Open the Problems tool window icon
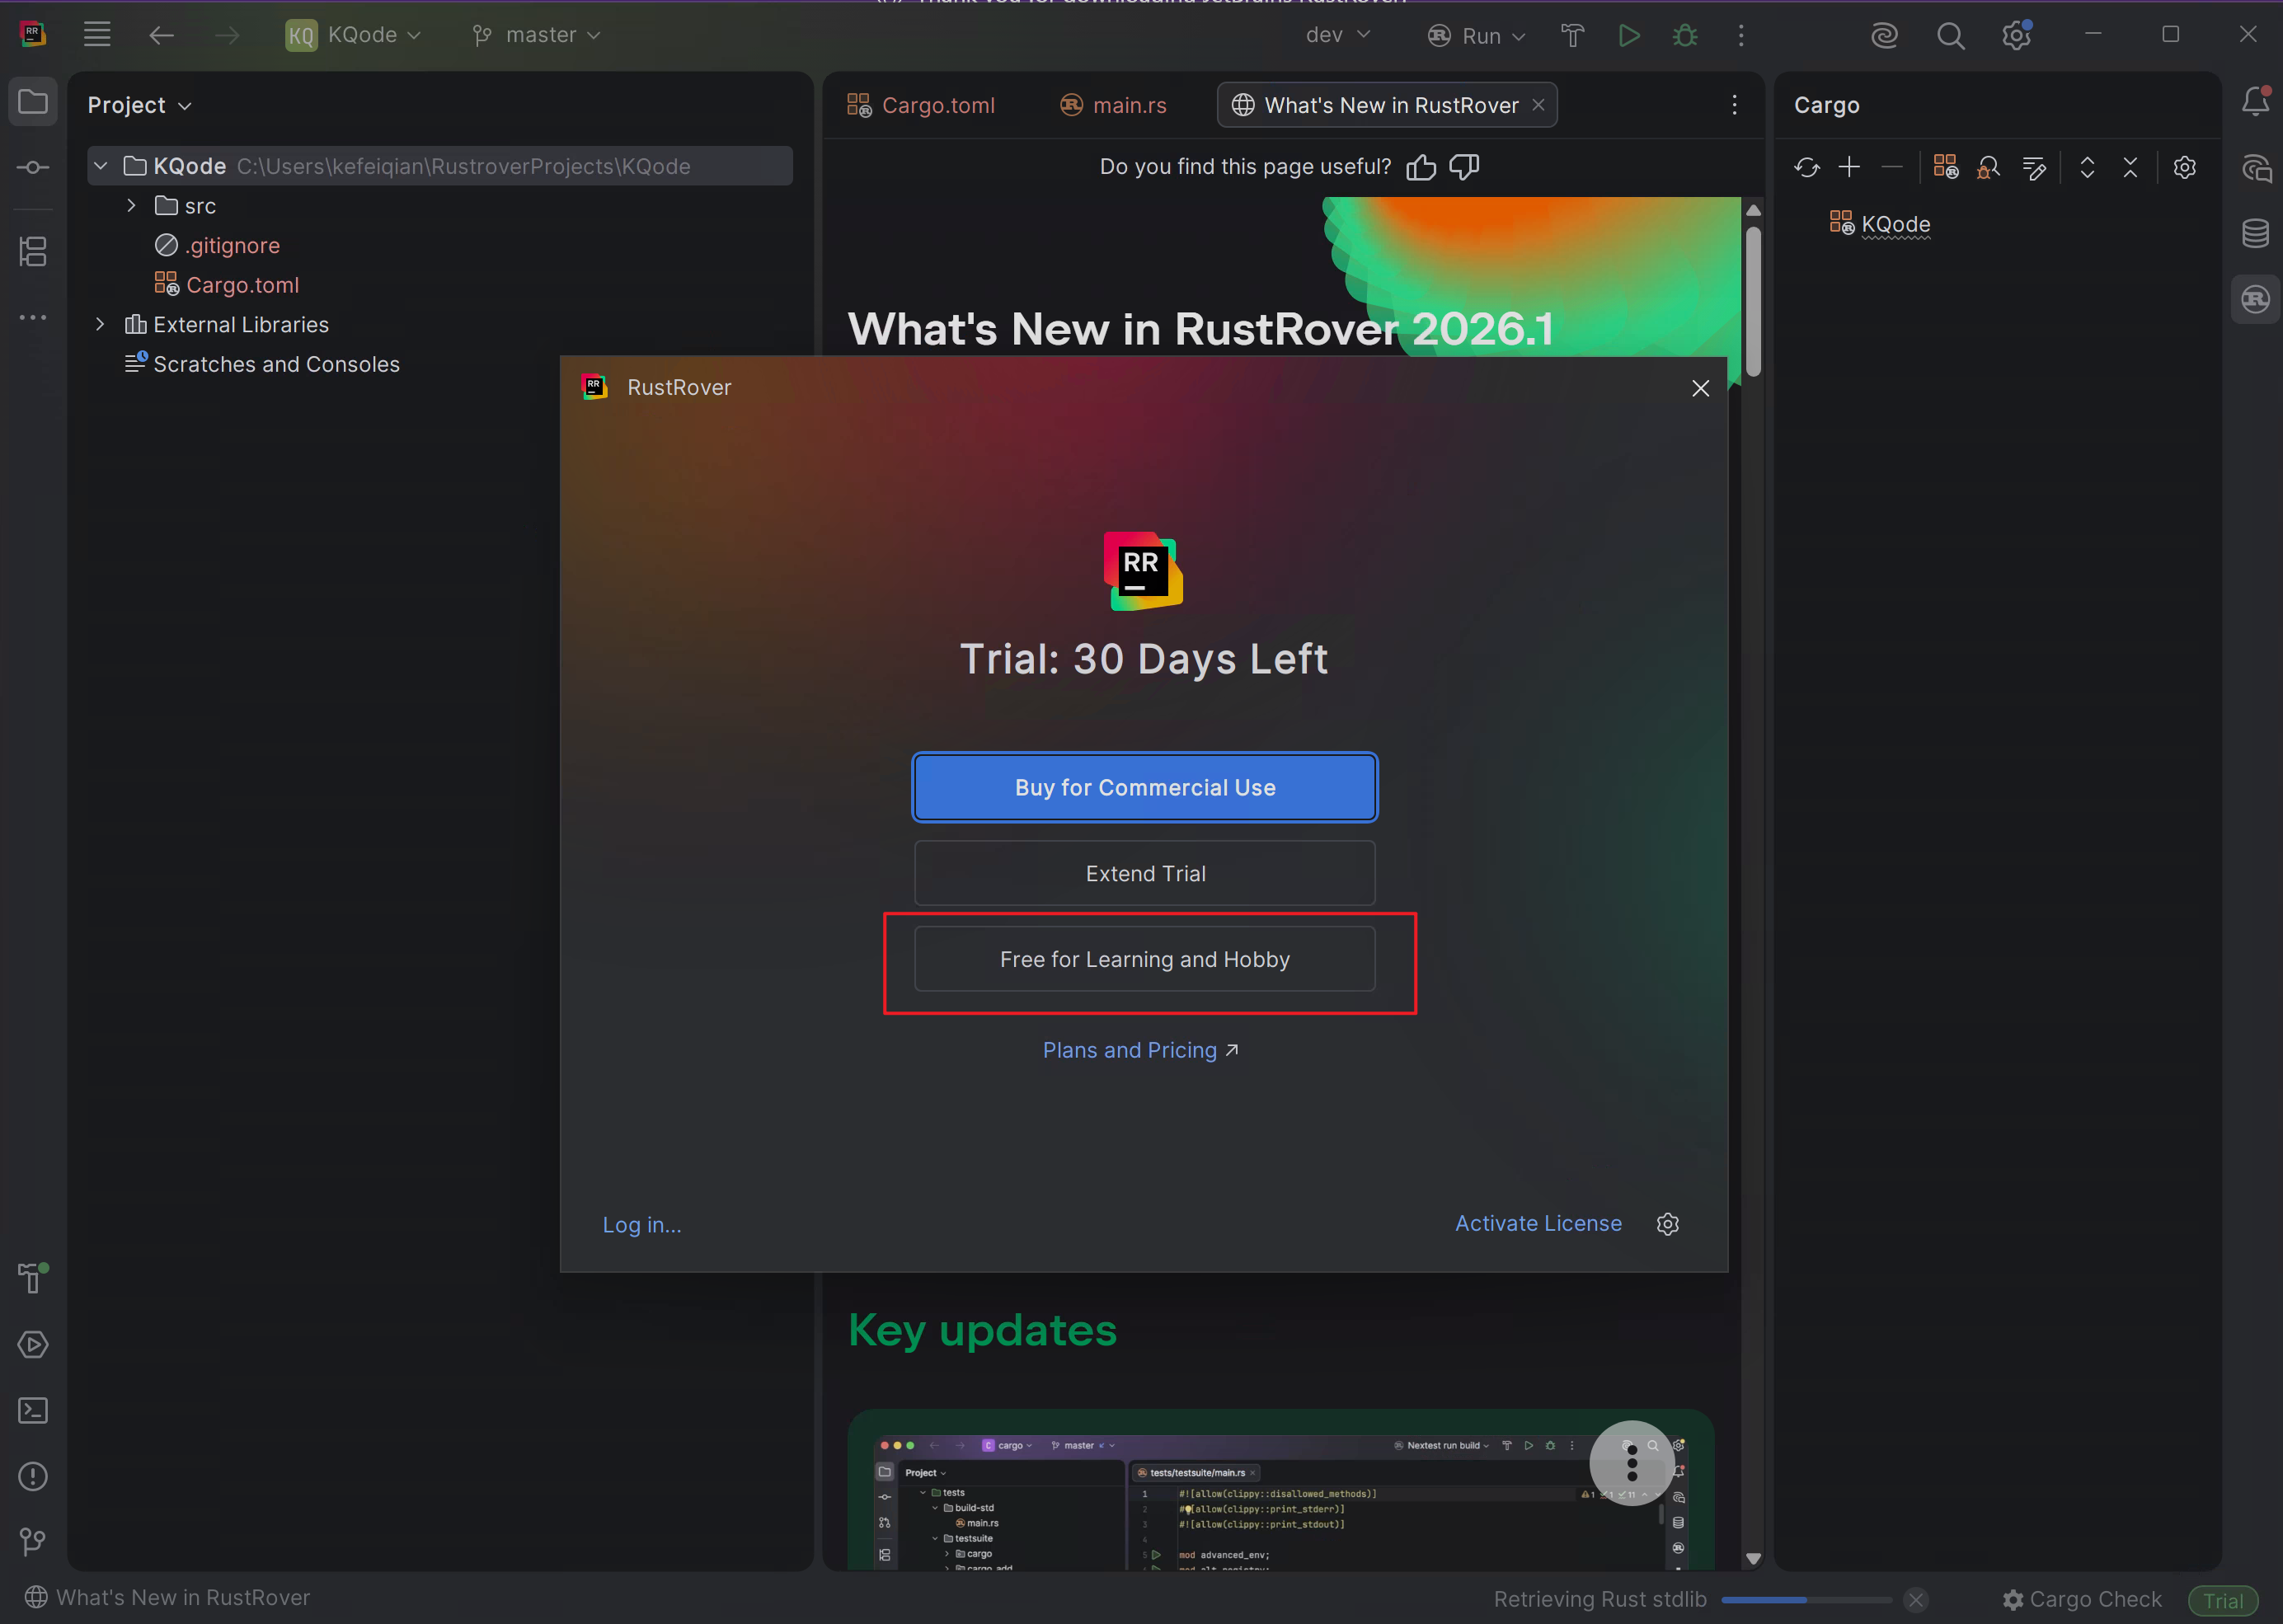The height and width of the screenshot is (1624, 2283). point(33,1476)
